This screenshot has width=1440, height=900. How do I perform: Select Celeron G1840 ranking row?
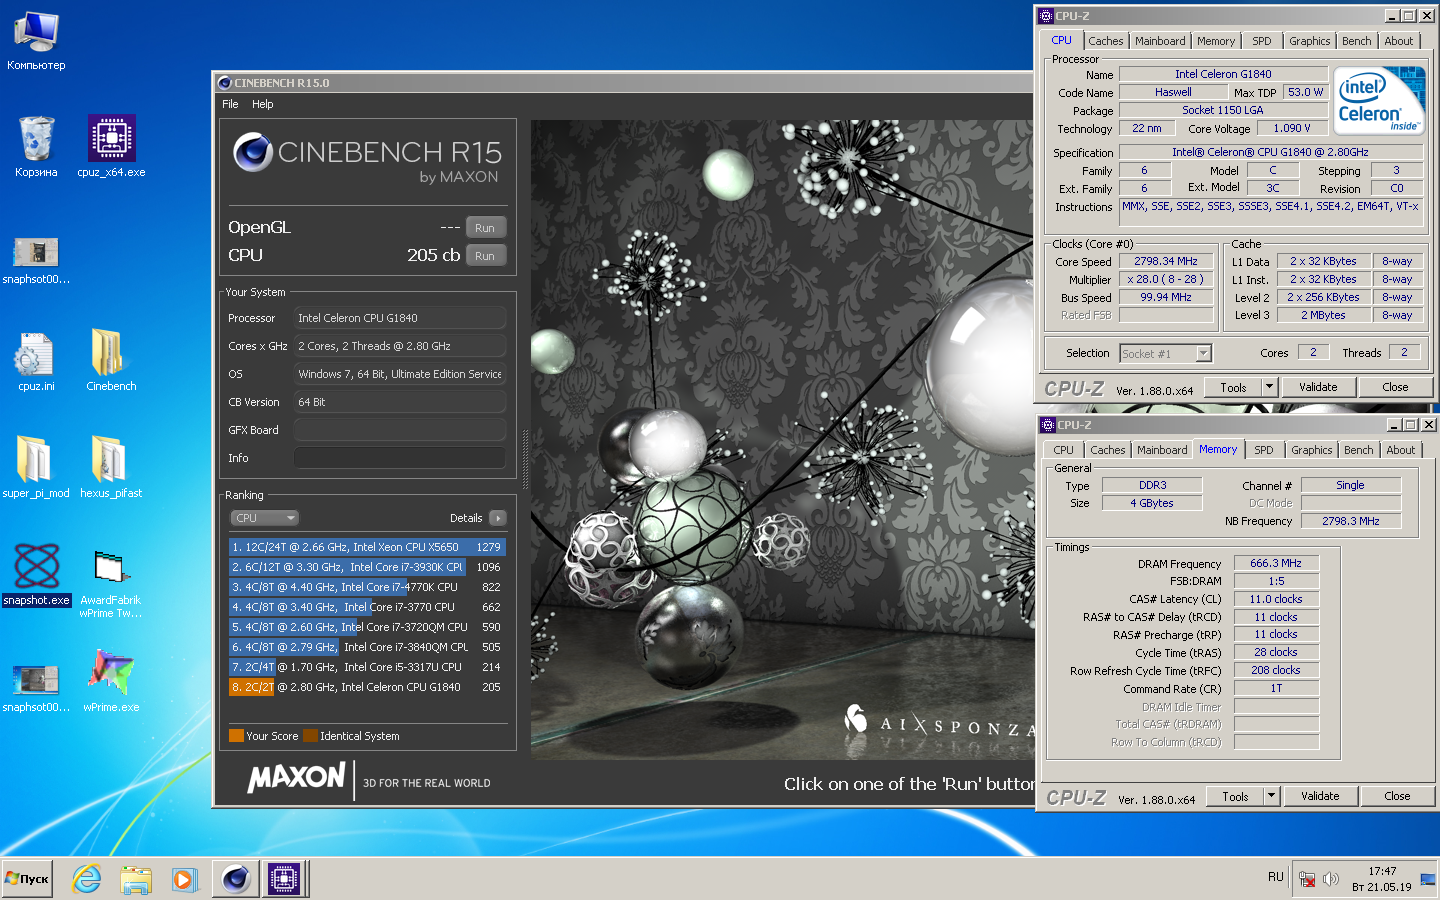pyautogui.click(x=367, y=687)
